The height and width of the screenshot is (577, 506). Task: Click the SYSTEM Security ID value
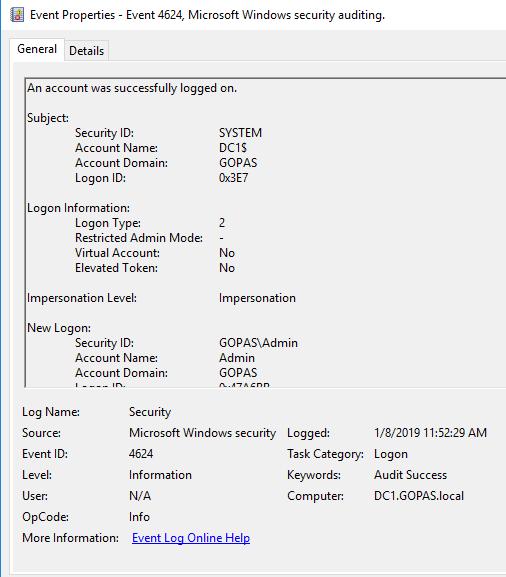pyautogui.click(x=240, y=132)
